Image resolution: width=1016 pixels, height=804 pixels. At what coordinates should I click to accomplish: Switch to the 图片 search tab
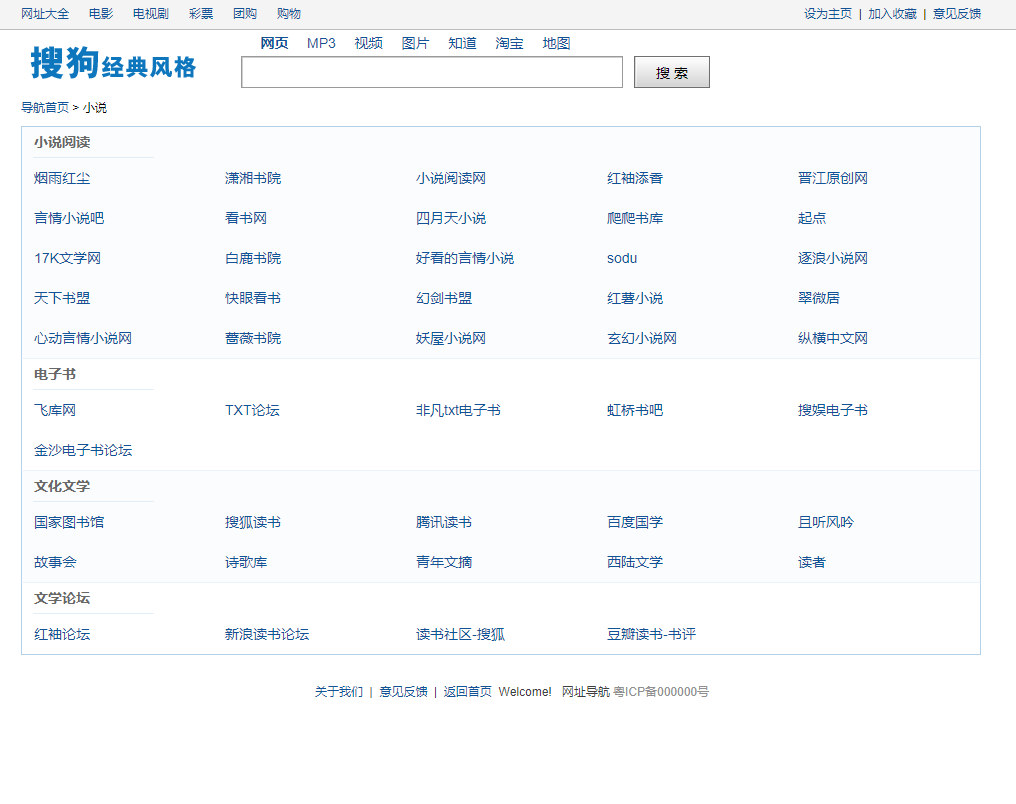pos(415,43)
